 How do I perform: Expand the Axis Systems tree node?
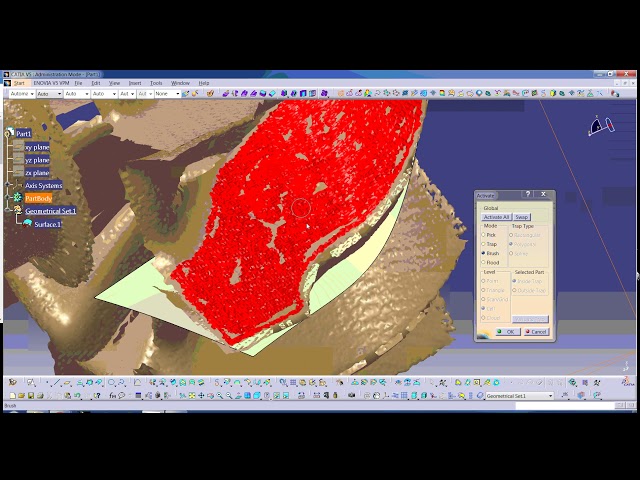coord(7,185)
